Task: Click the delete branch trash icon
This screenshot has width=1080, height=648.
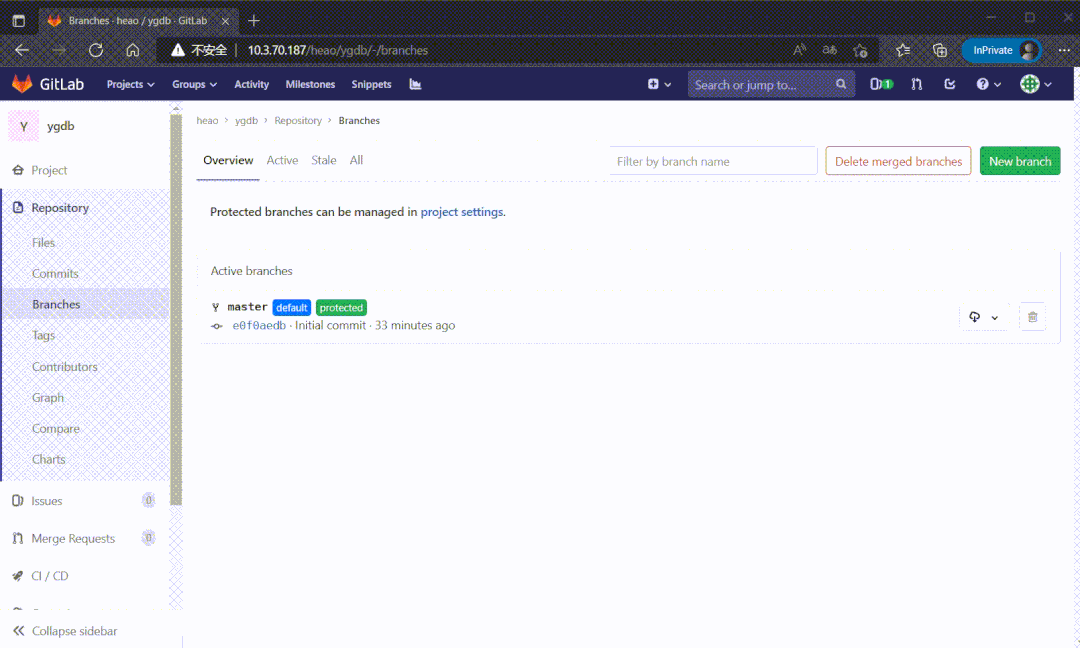Action: (x=1032, y=317)
